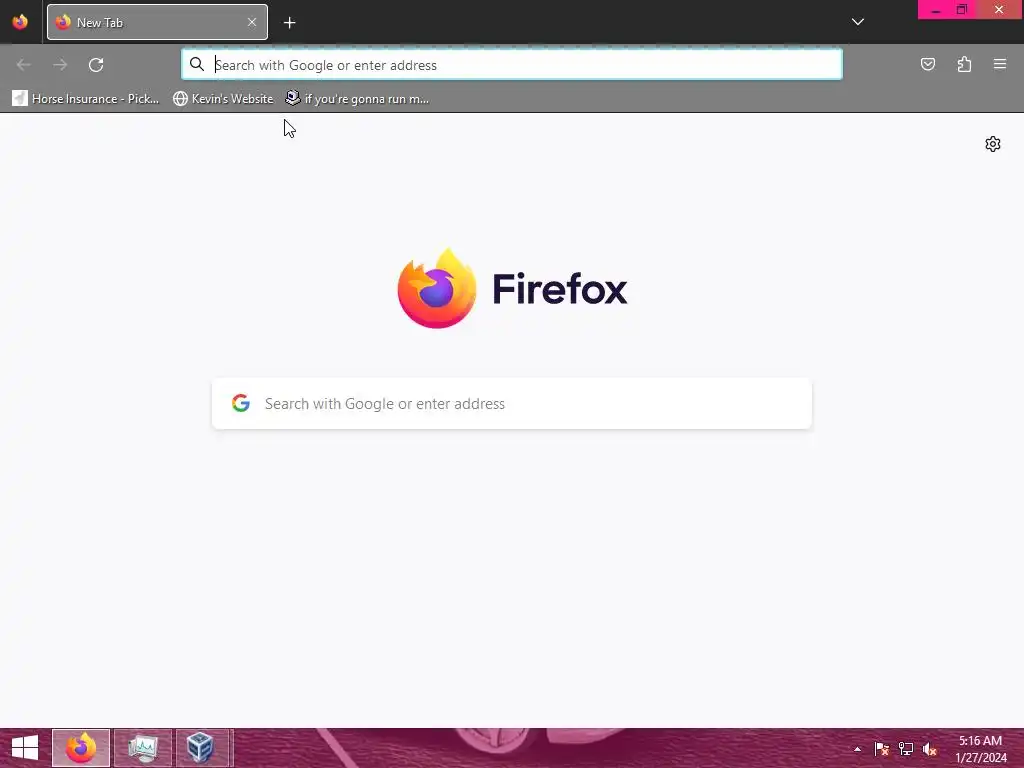Expand the list all tabs chevron
Viewport: 1024px width, 768px height.
pos(858,22)
